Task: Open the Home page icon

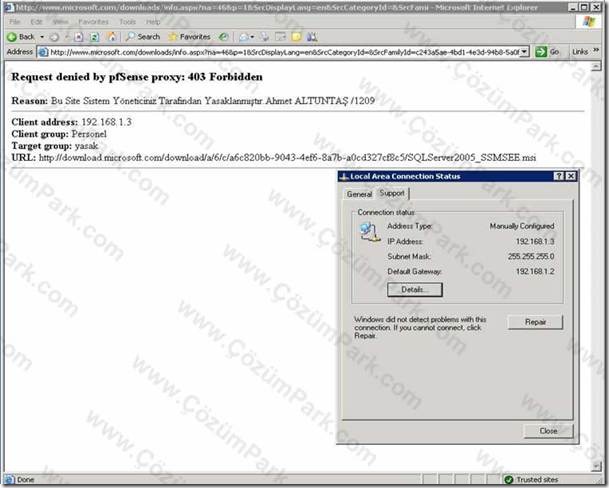Action: (x=112, y=37)
